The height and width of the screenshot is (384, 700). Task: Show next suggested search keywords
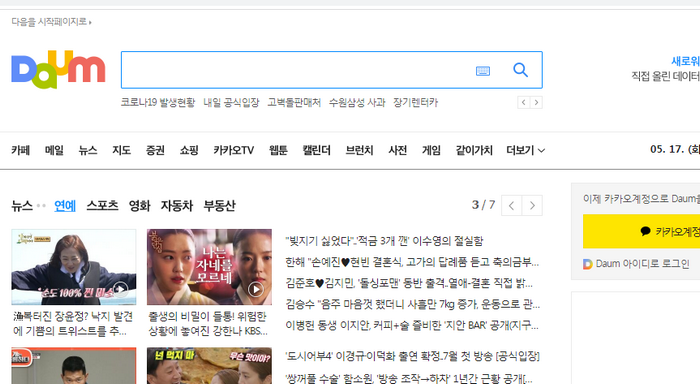[x=536, y=103]
